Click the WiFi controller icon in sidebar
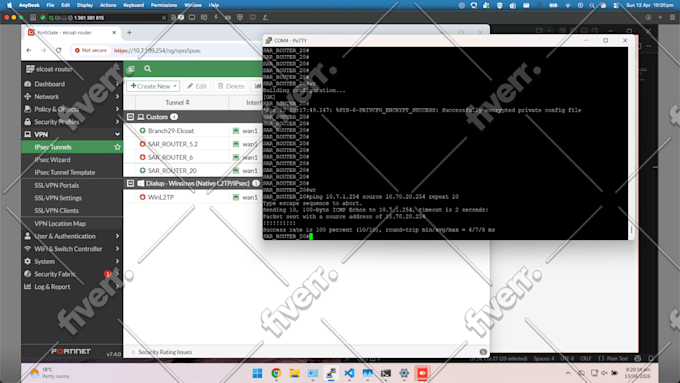 click(28, 249)
